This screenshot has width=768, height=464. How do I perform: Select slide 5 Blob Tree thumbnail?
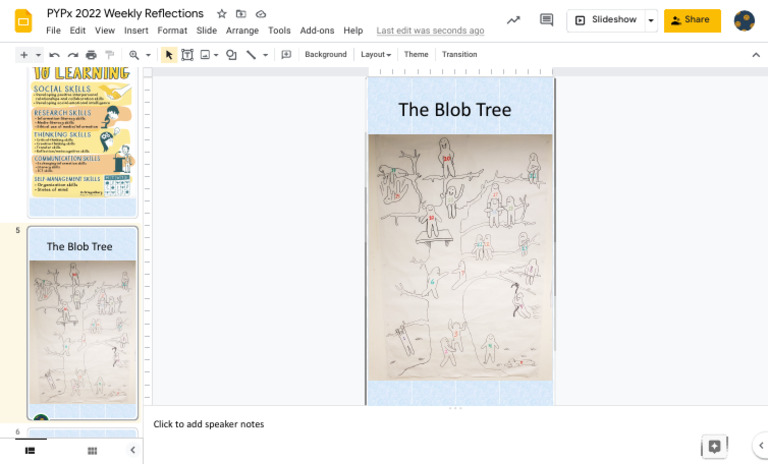82,323
